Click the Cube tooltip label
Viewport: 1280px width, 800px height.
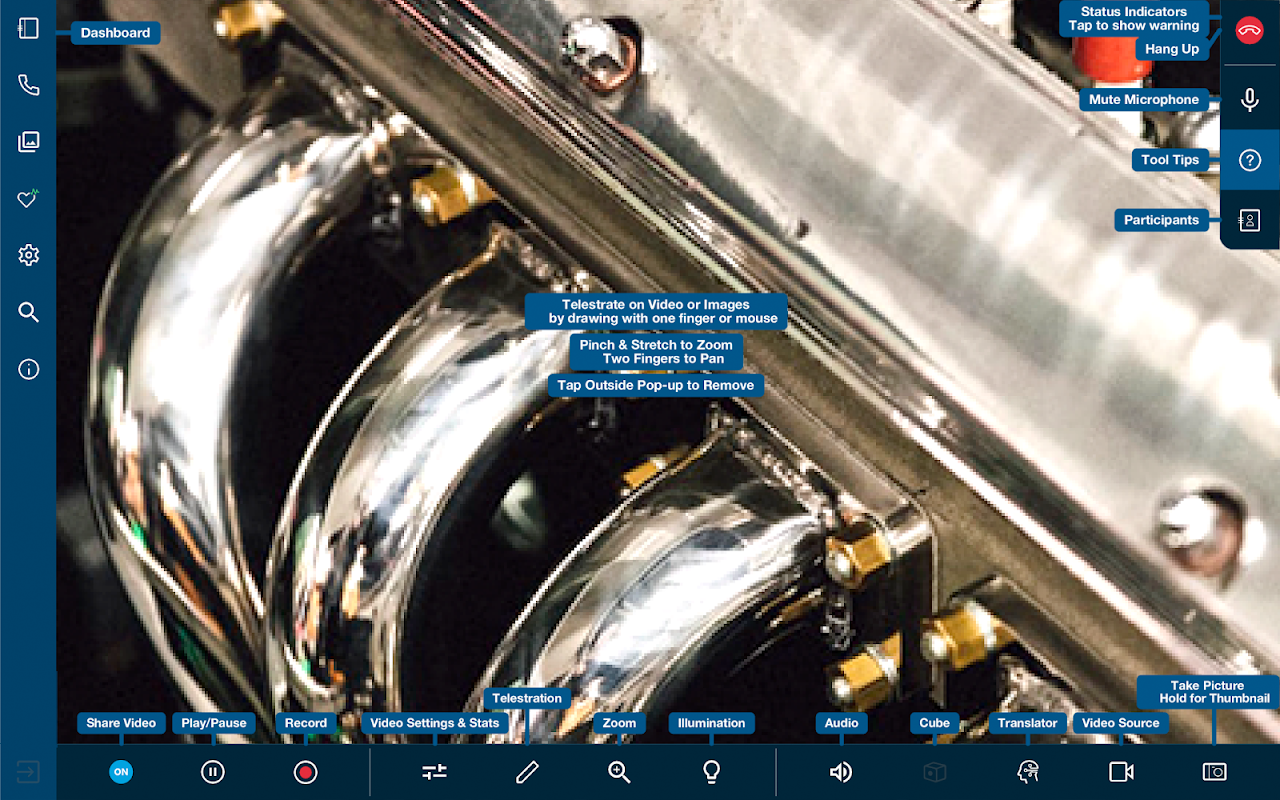click(x=935, y=723)
